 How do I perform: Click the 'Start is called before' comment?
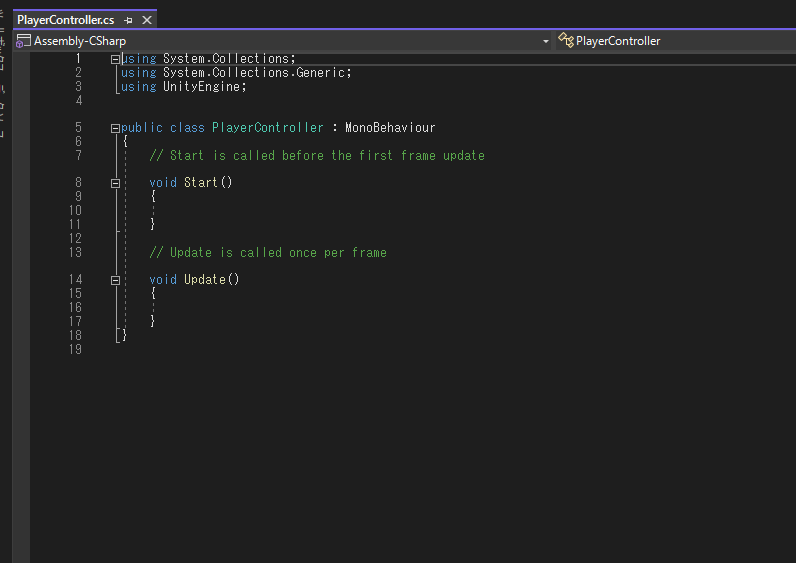pos(317,155)
